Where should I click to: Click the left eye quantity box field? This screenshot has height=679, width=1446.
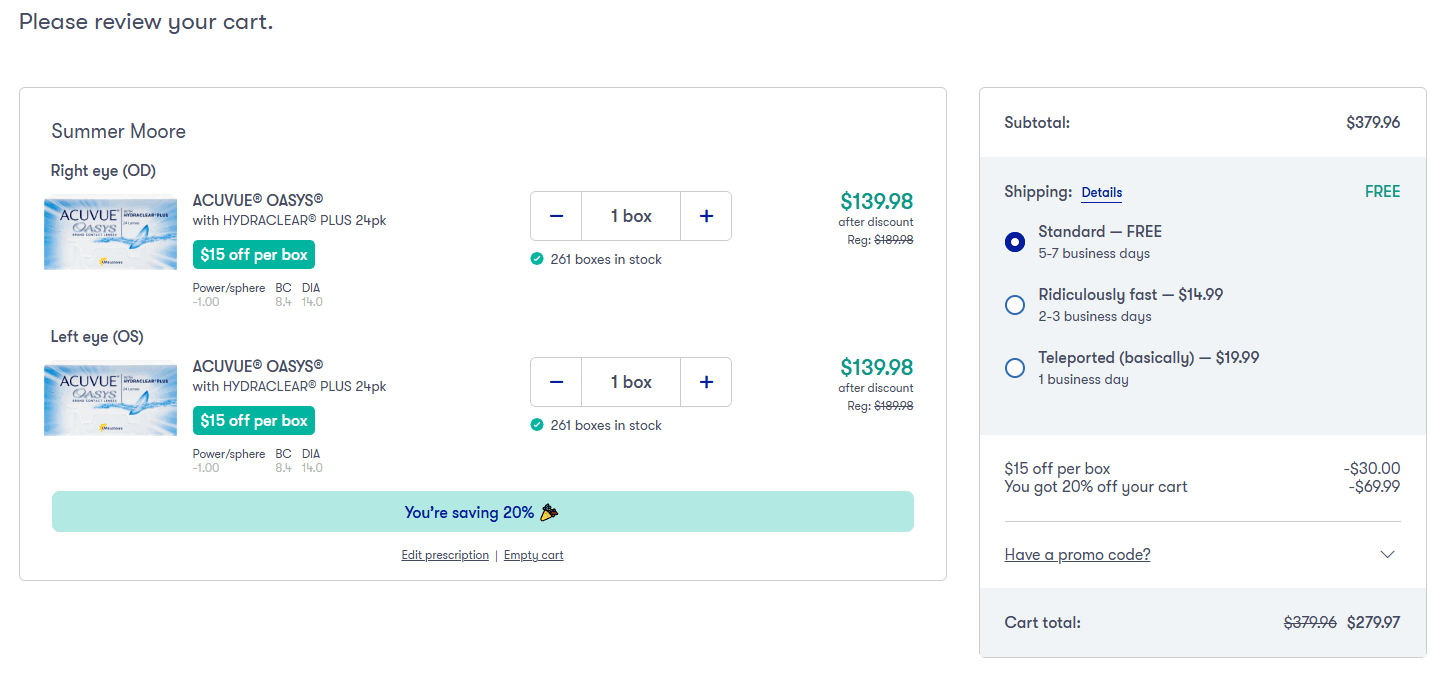tap(630, 382)
